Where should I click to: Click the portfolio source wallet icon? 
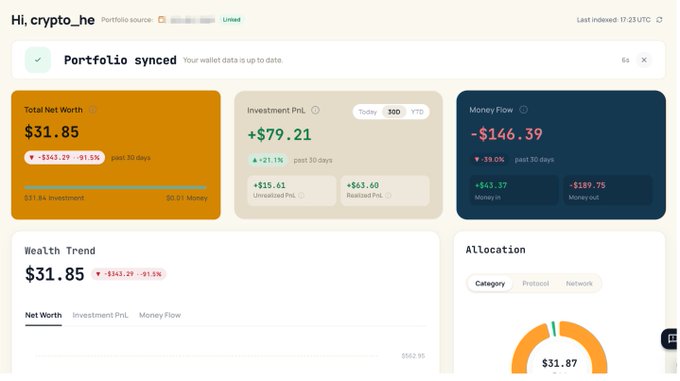[162, 20]
